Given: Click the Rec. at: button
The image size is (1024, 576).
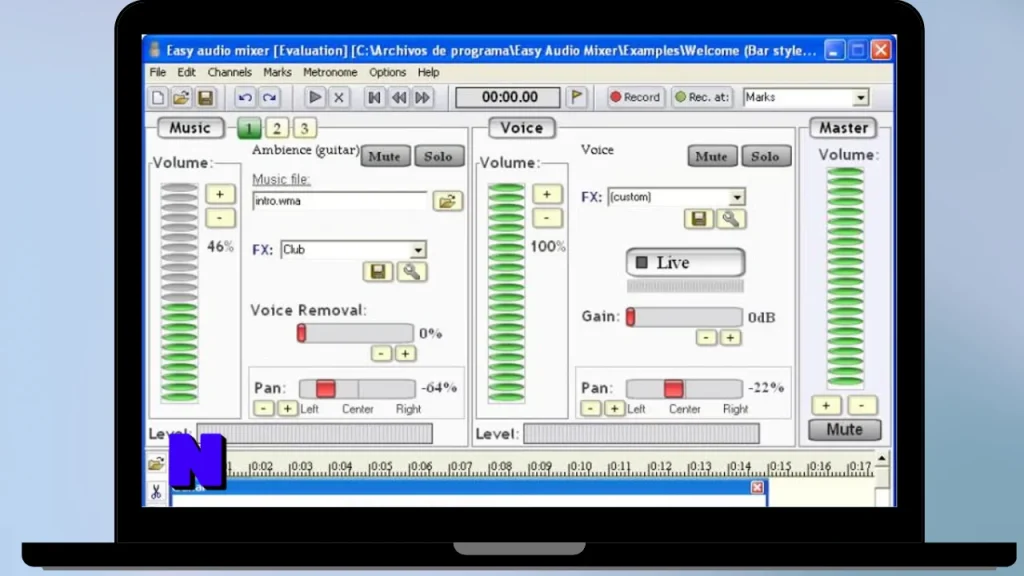Looking at the screenshot, I should tap(702, 97).
